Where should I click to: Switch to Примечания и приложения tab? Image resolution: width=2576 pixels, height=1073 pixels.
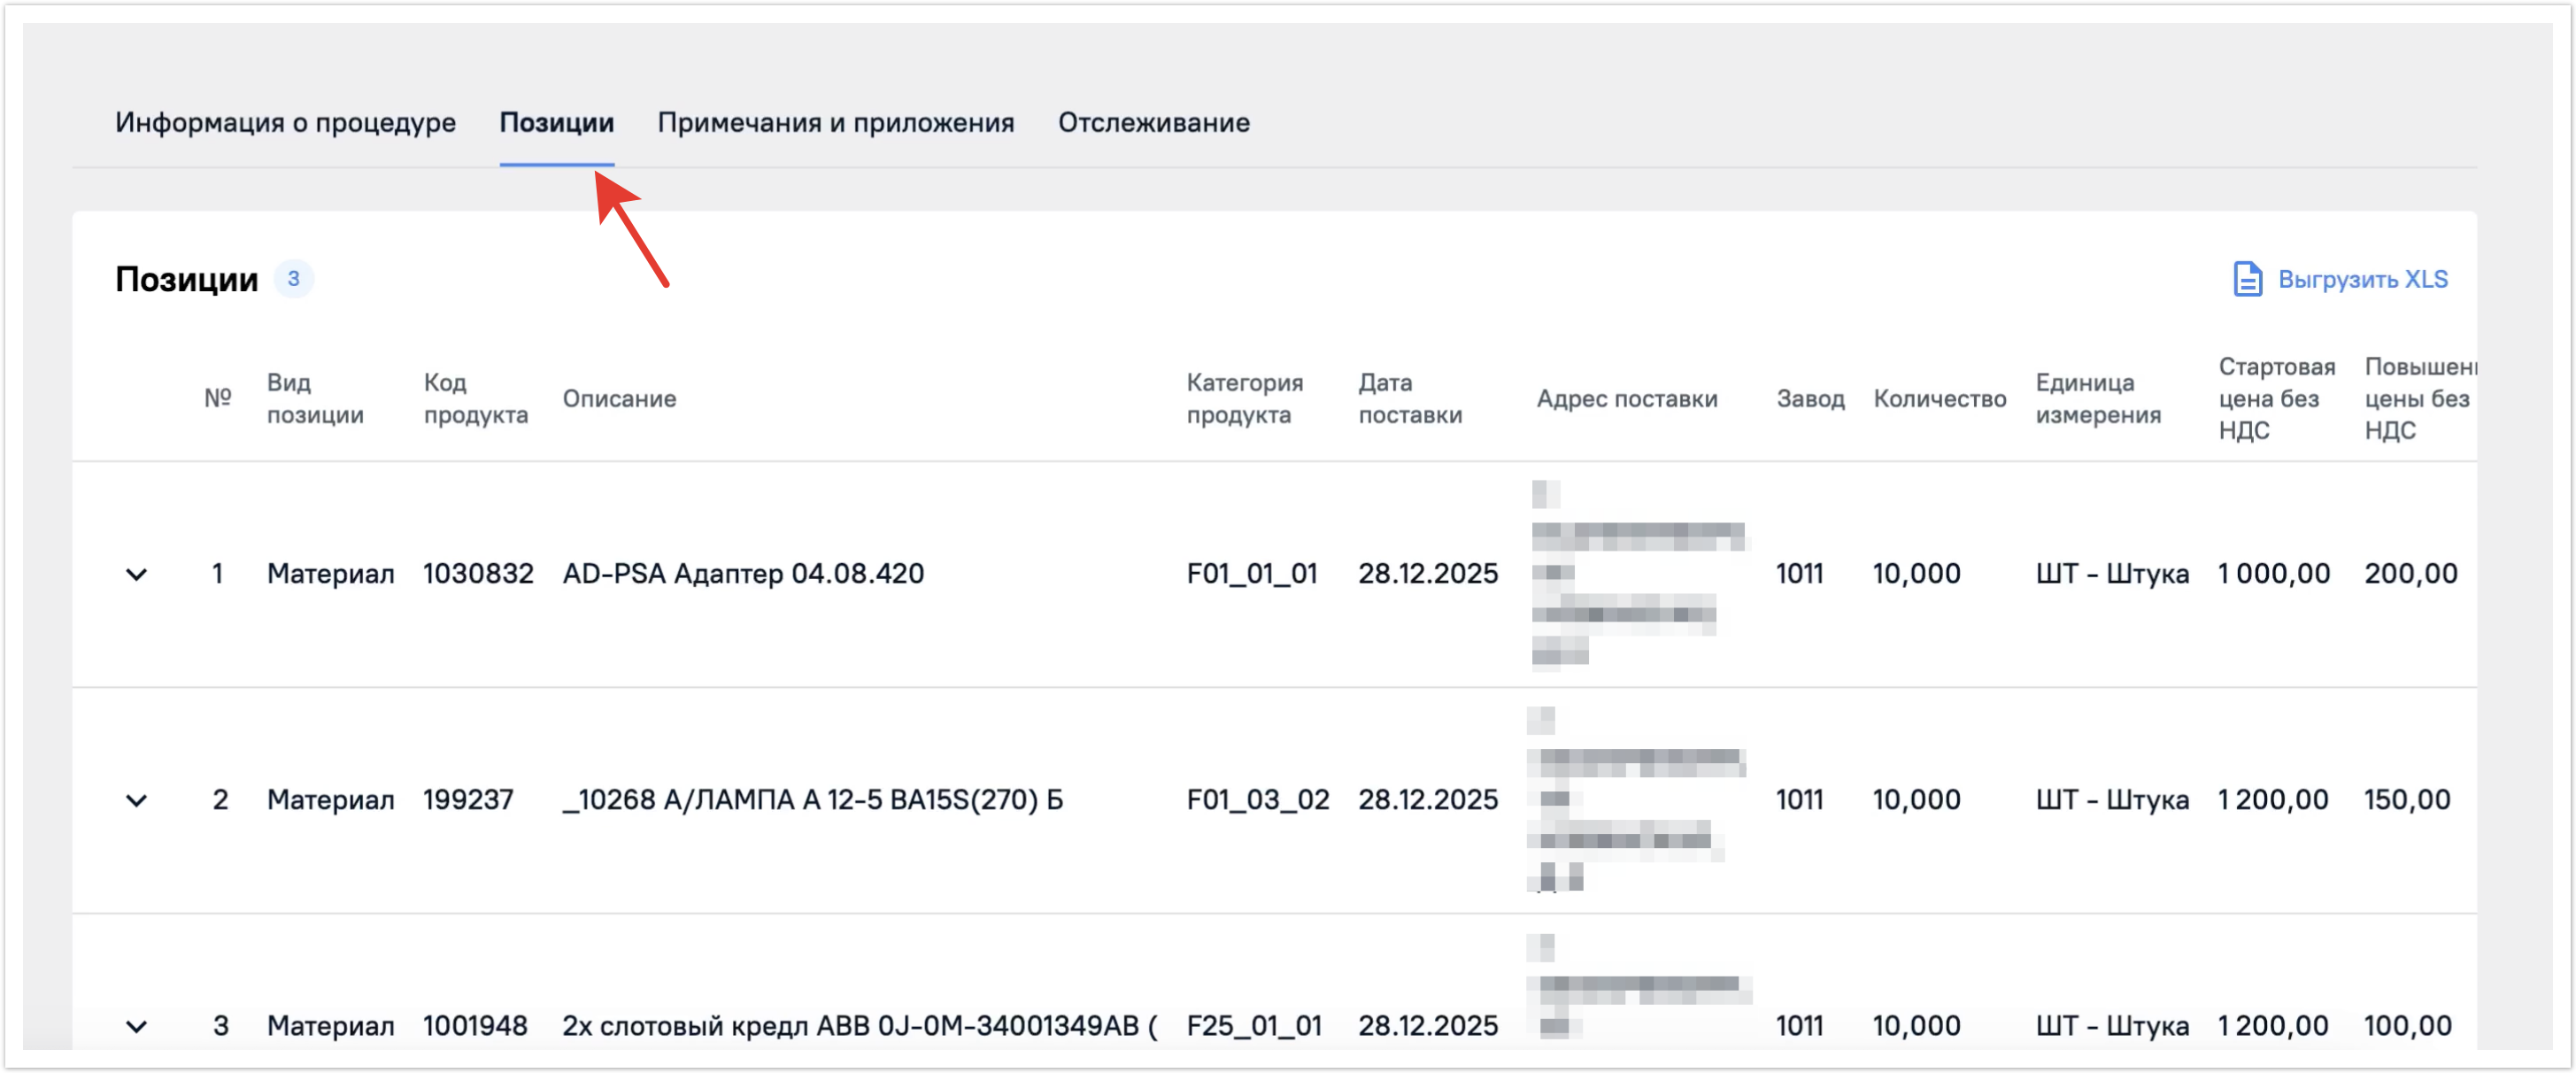point(835,122)
